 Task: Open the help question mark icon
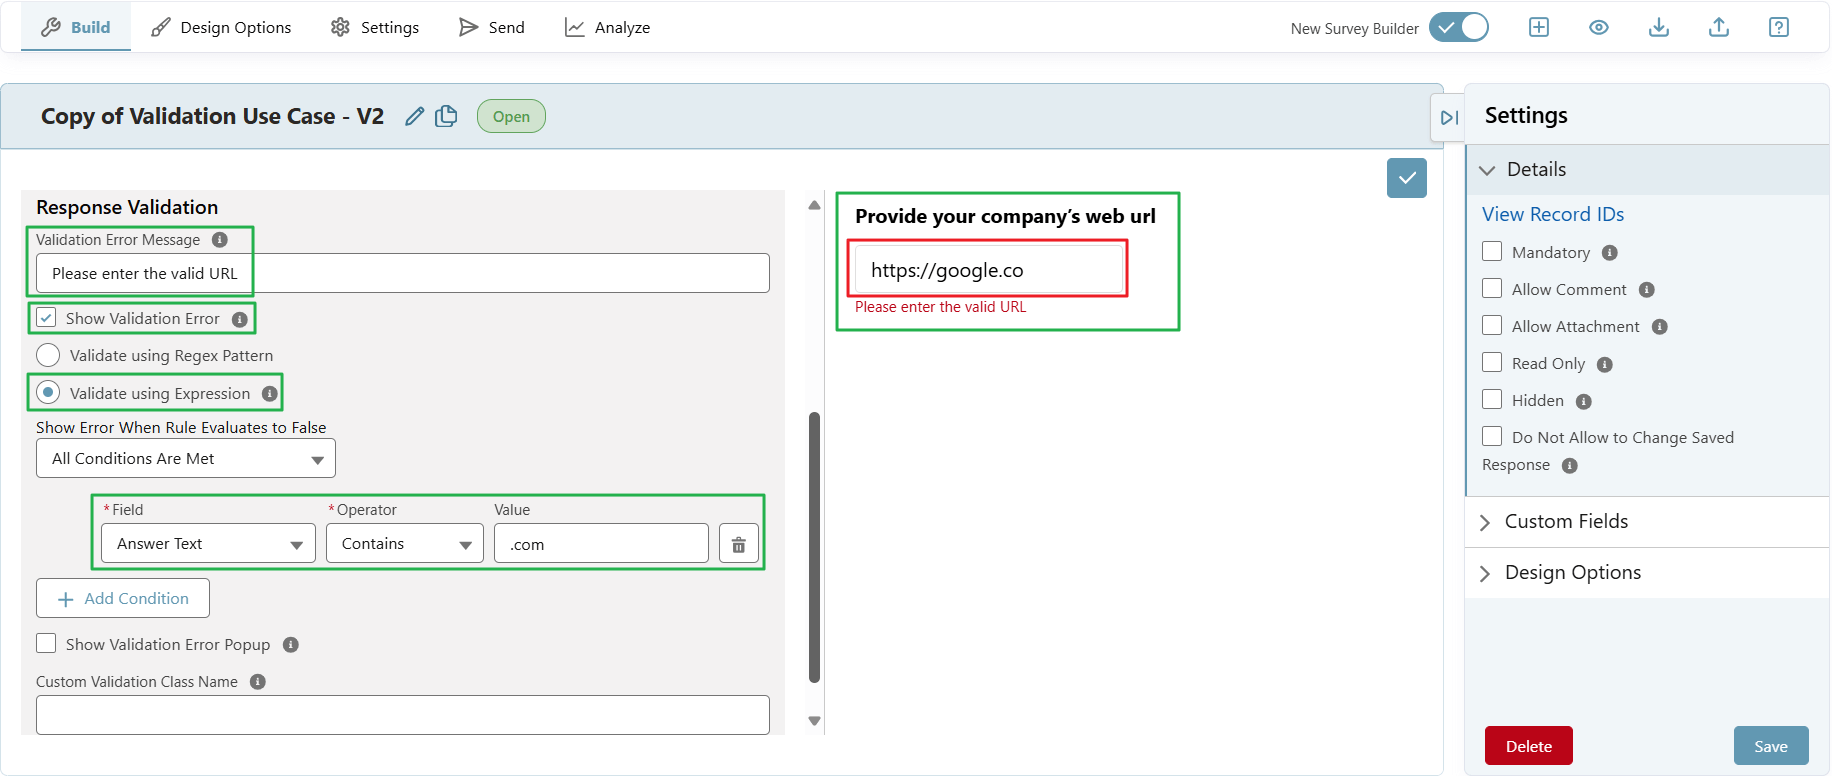(x=1779, y=27)
